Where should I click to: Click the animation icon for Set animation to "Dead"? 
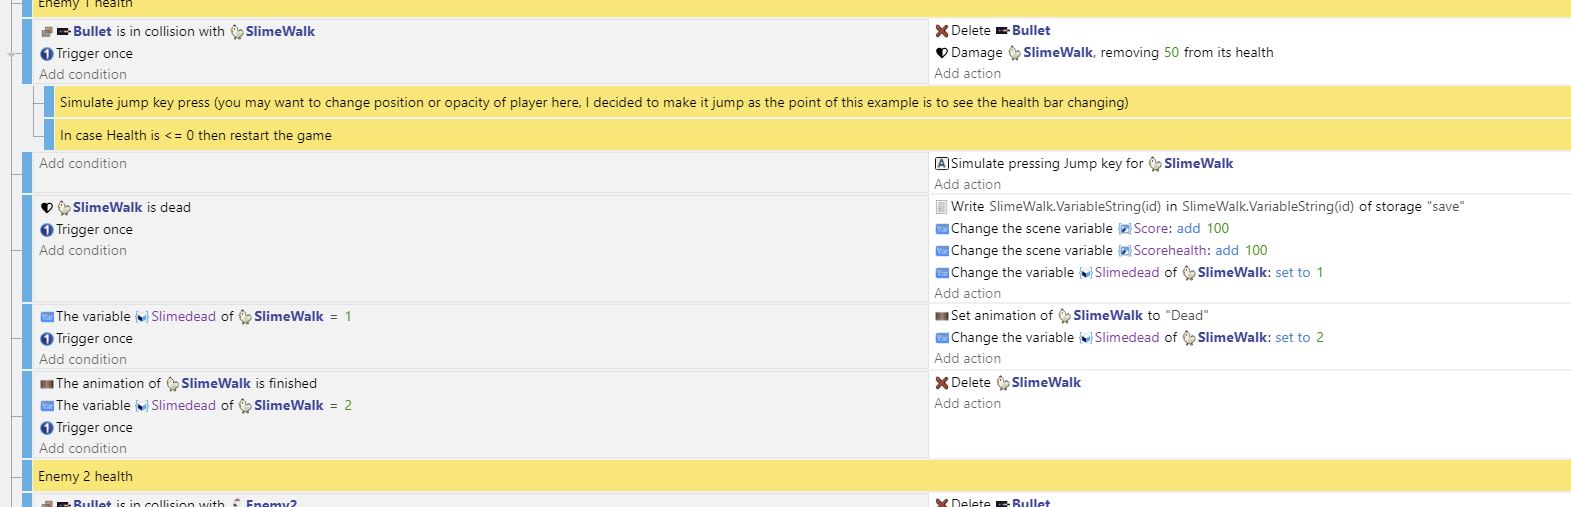click(941, 316)
